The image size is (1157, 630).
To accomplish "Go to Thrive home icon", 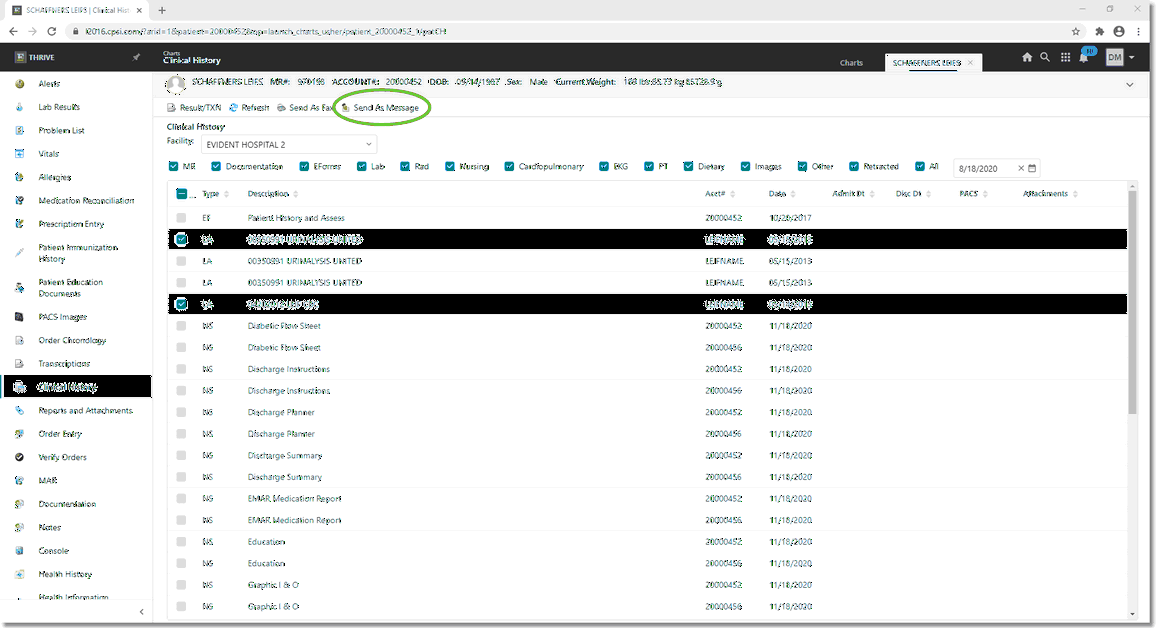I will [1026, 58].
